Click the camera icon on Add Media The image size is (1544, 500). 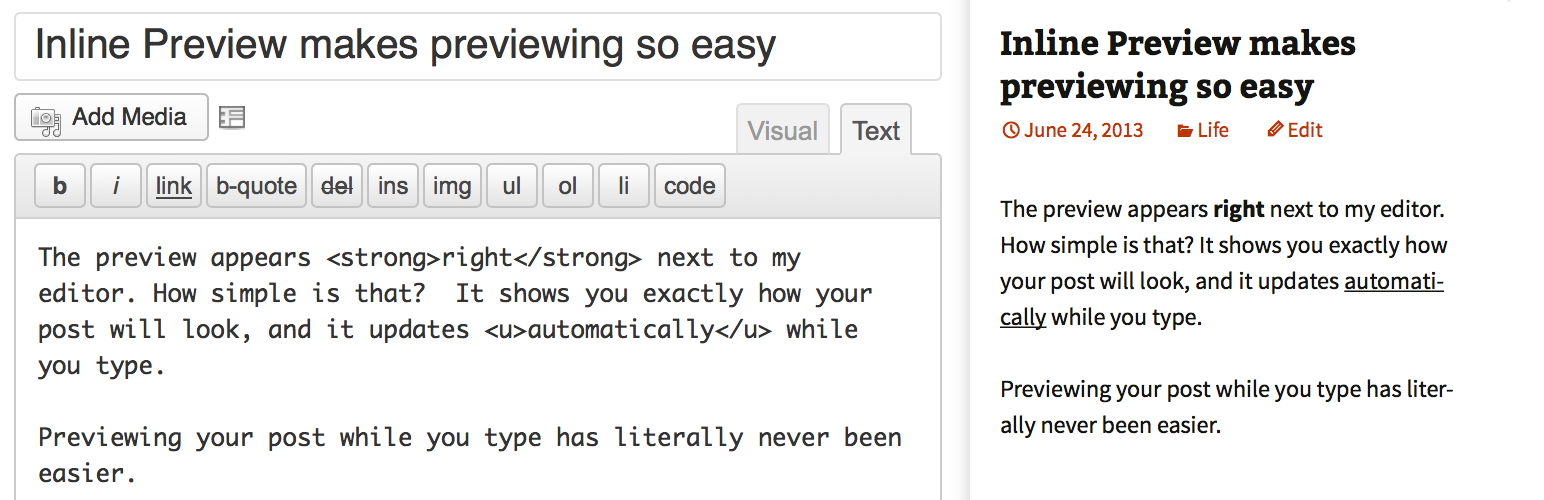tap(46, 118)
